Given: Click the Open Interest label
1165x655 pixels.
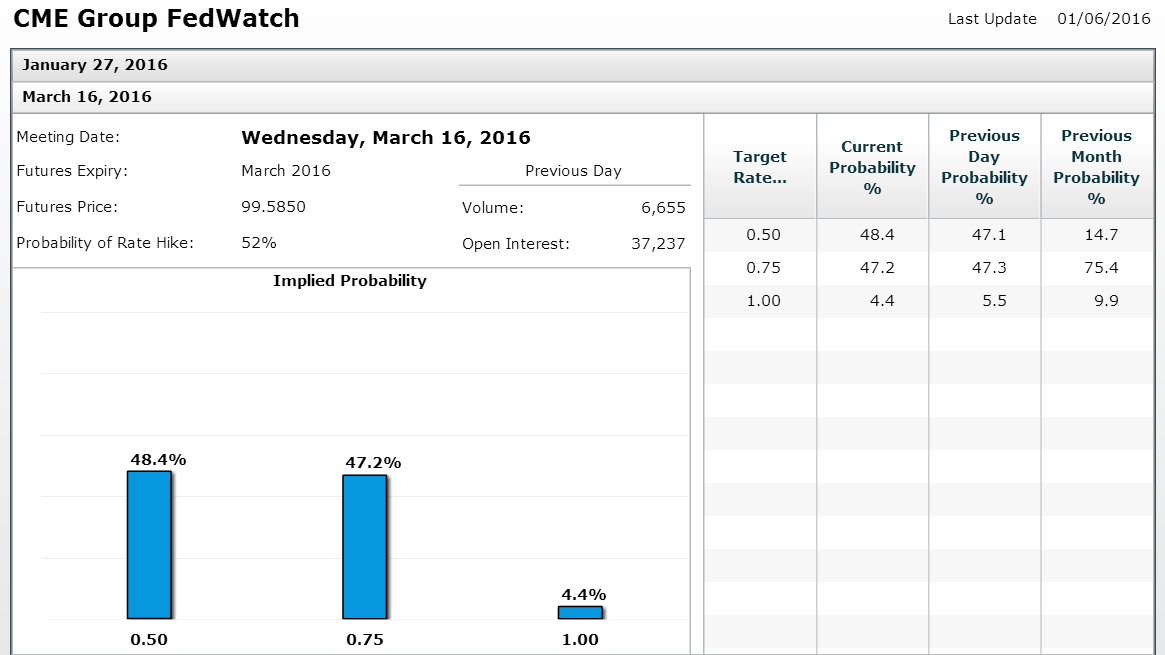Looking at the screenshot, I should point(516,244).
